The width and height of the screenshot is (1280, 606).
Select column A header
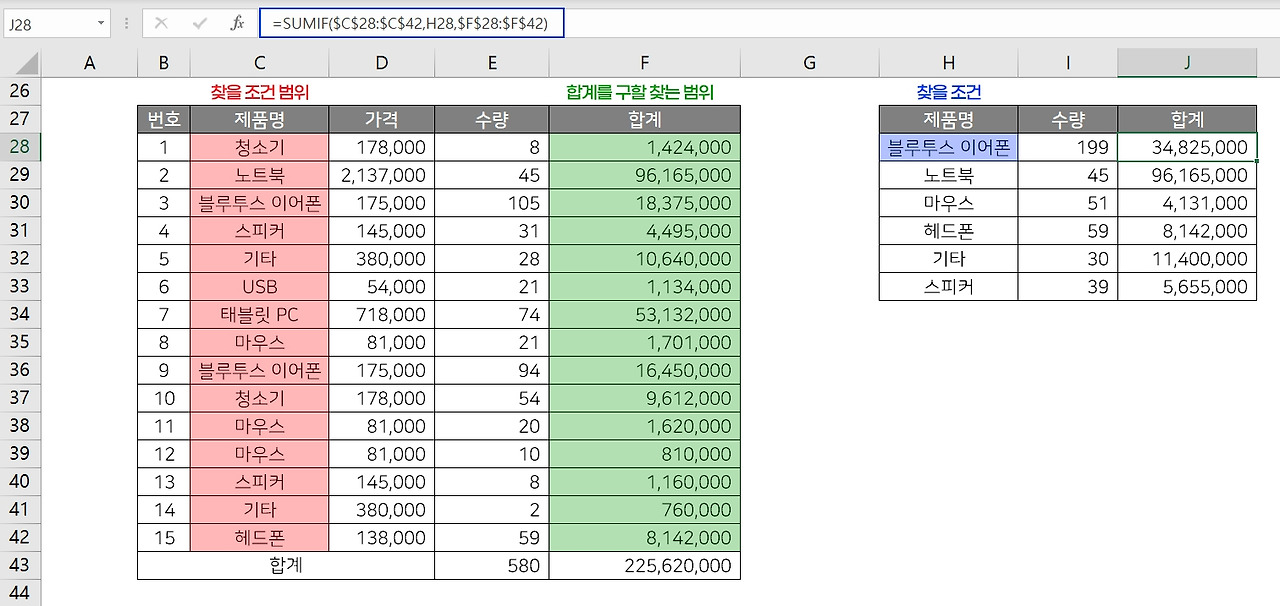pyautogui.click(x=90, y=64)
